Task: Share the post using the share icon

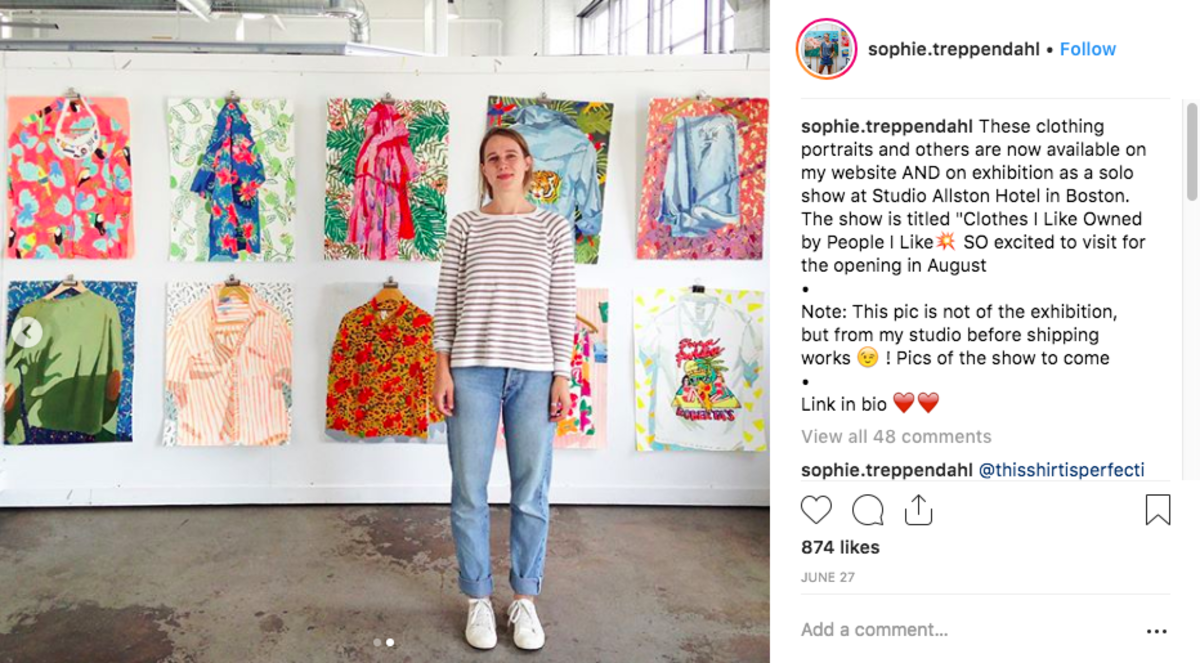Action: 918,510
